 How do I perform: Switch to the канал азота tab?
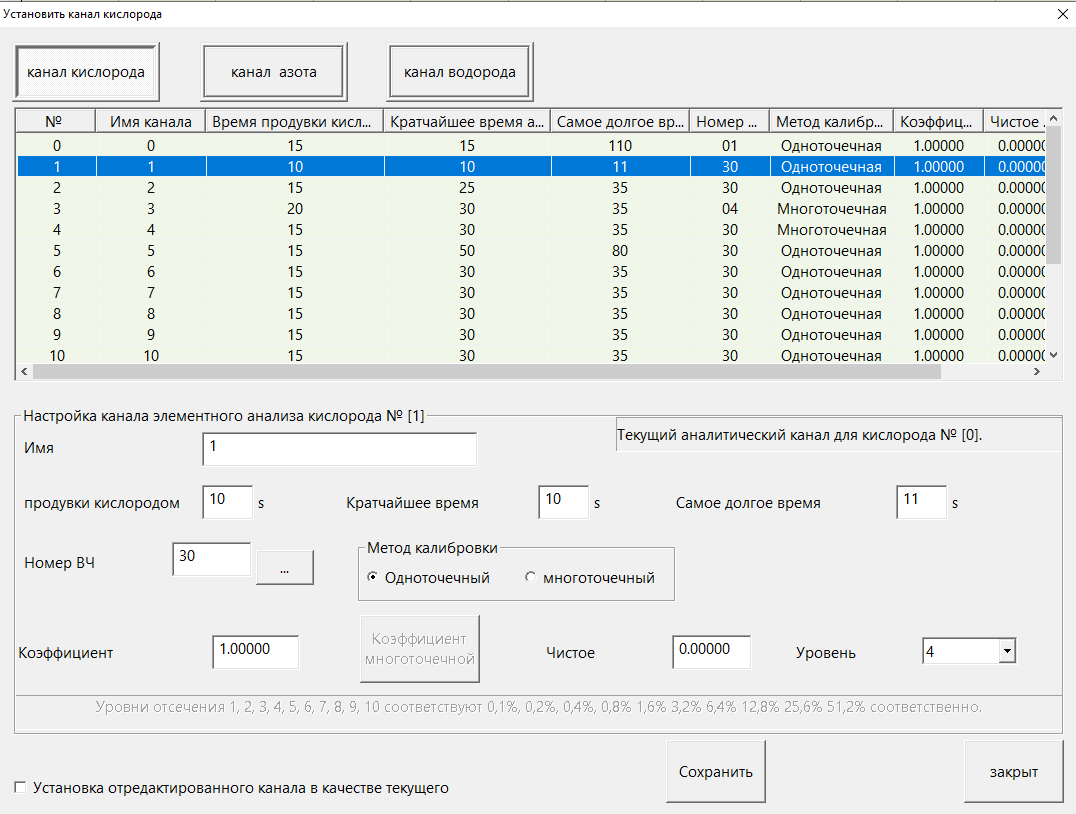274,72
